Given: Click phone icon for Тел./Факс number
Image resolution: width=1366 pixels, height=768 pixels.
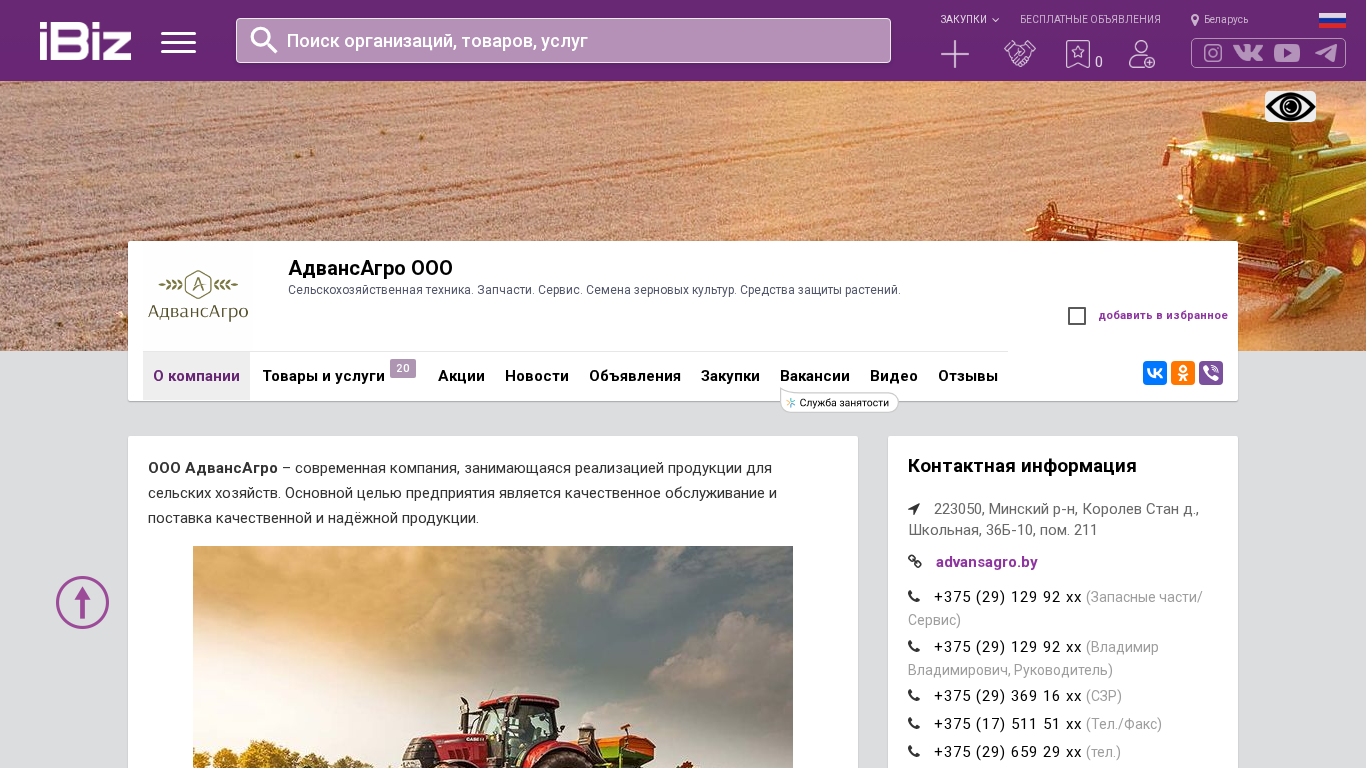Looking at the screenshot, I should [x=914, y=724].
